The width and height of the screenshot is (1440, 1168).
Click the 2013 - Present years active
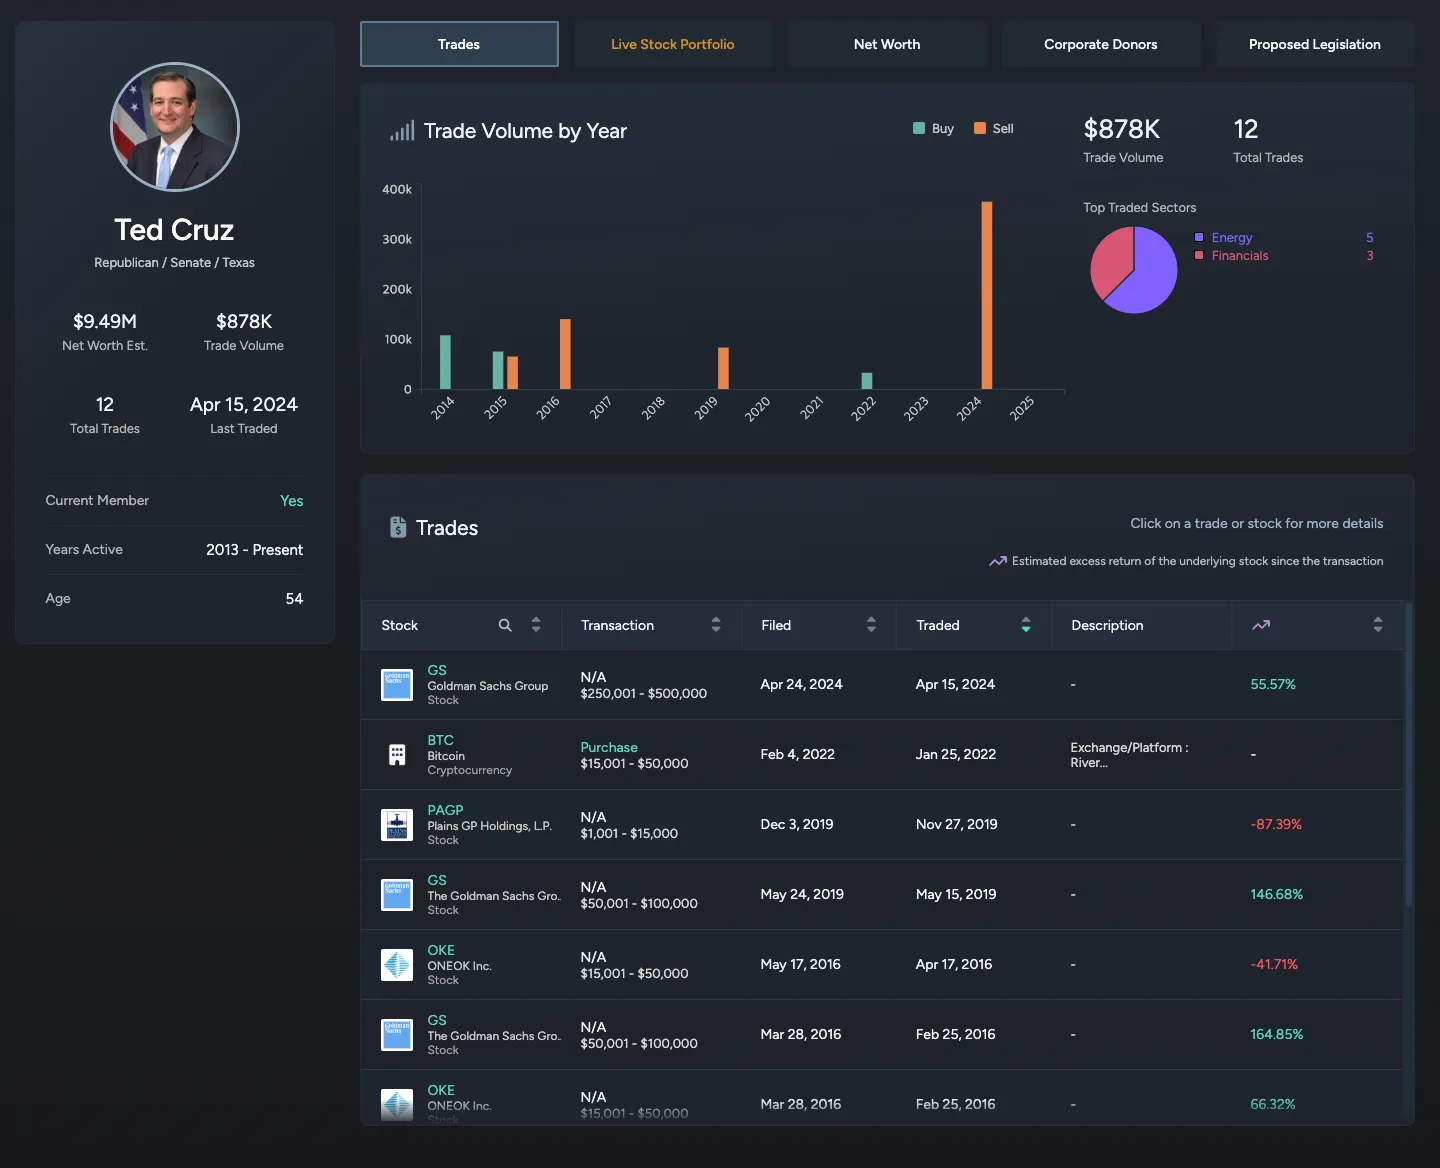pyautogui.click(x=254, y=549)
